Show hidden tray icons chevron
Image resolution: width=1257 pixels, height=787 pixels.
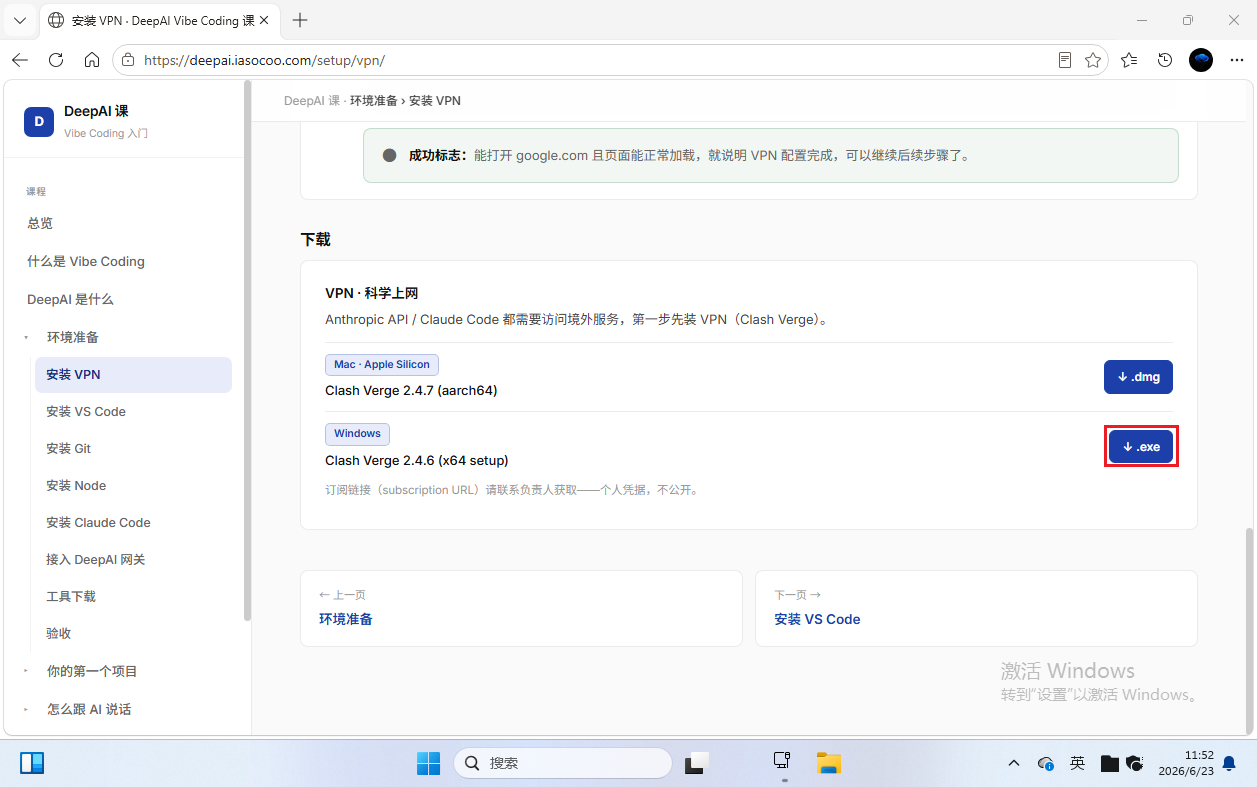click(x=1013, y=763)
